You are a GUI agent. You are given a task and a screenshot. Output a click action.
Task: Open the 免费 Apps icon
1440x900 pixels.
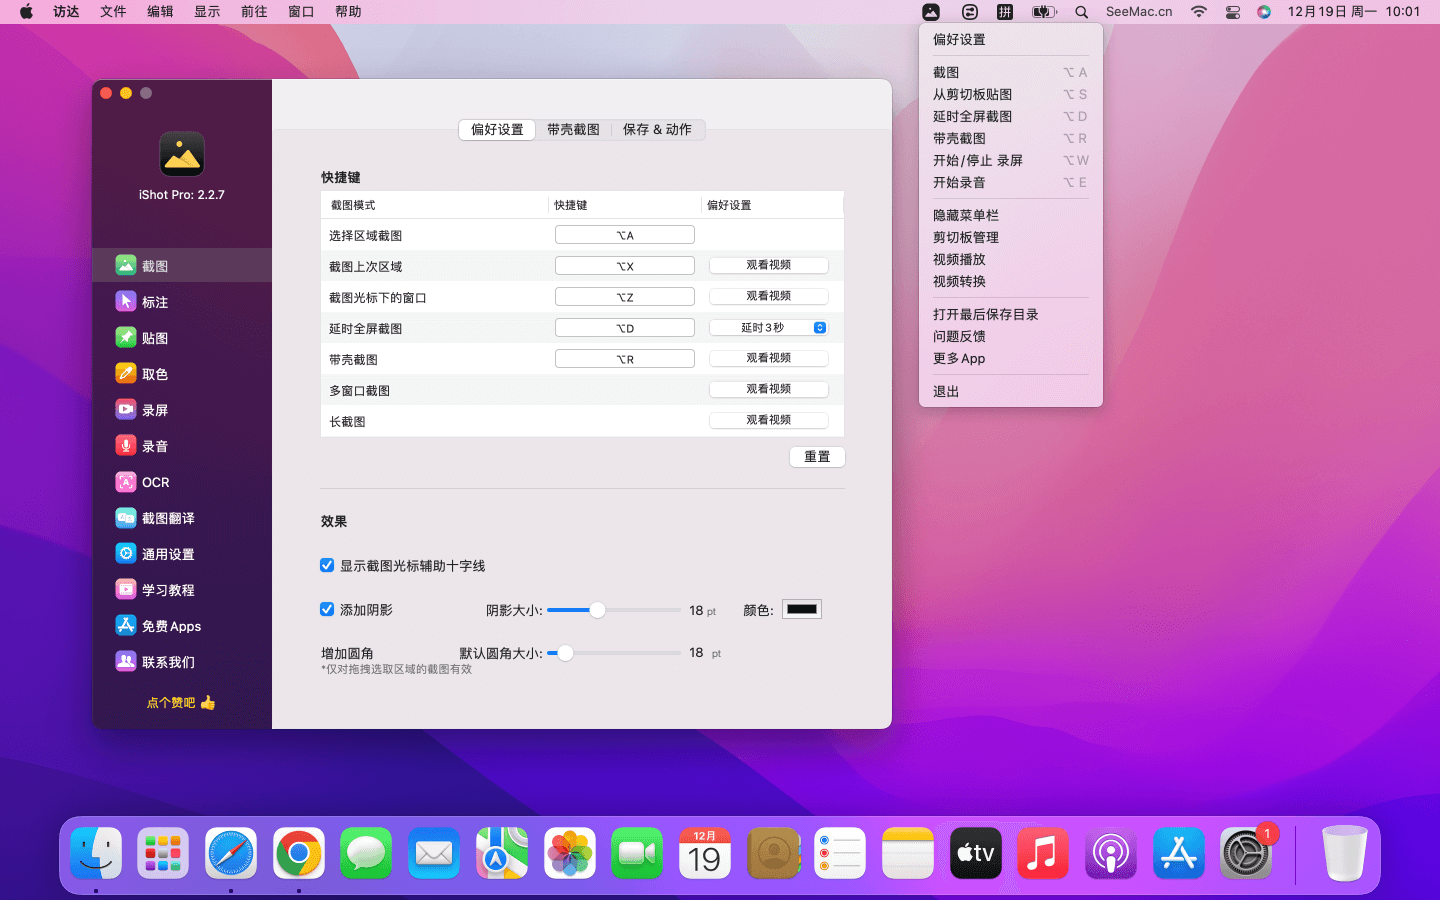(125, 625)
